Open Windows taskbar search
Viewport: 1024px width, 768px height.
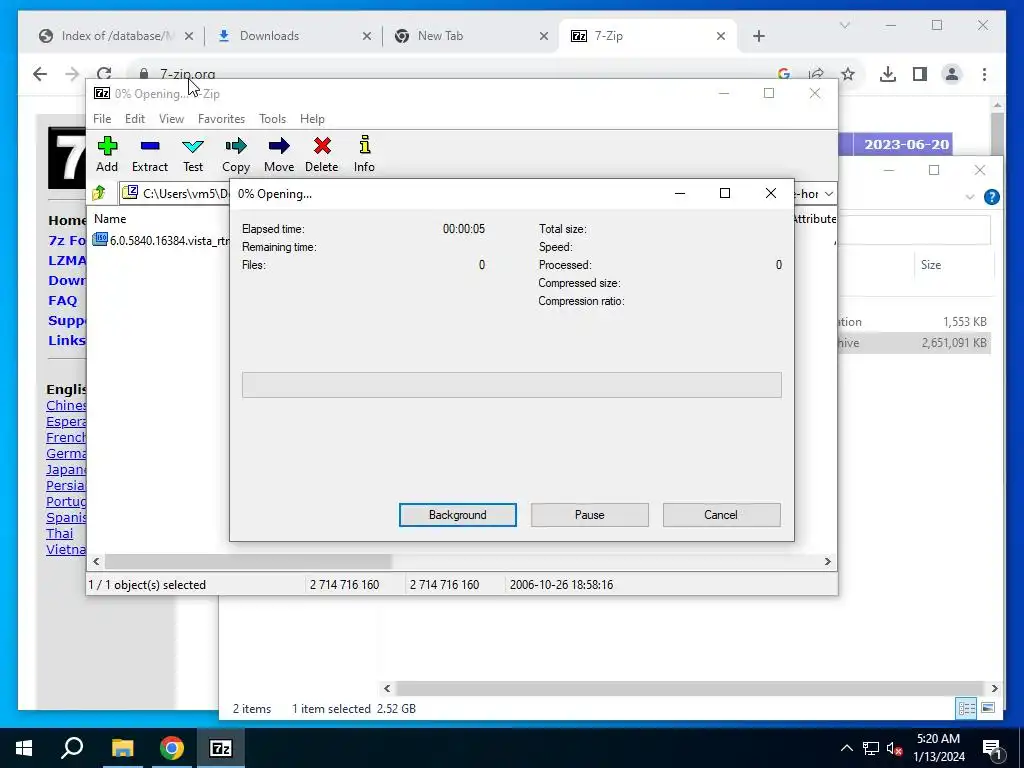click(72, 748)
